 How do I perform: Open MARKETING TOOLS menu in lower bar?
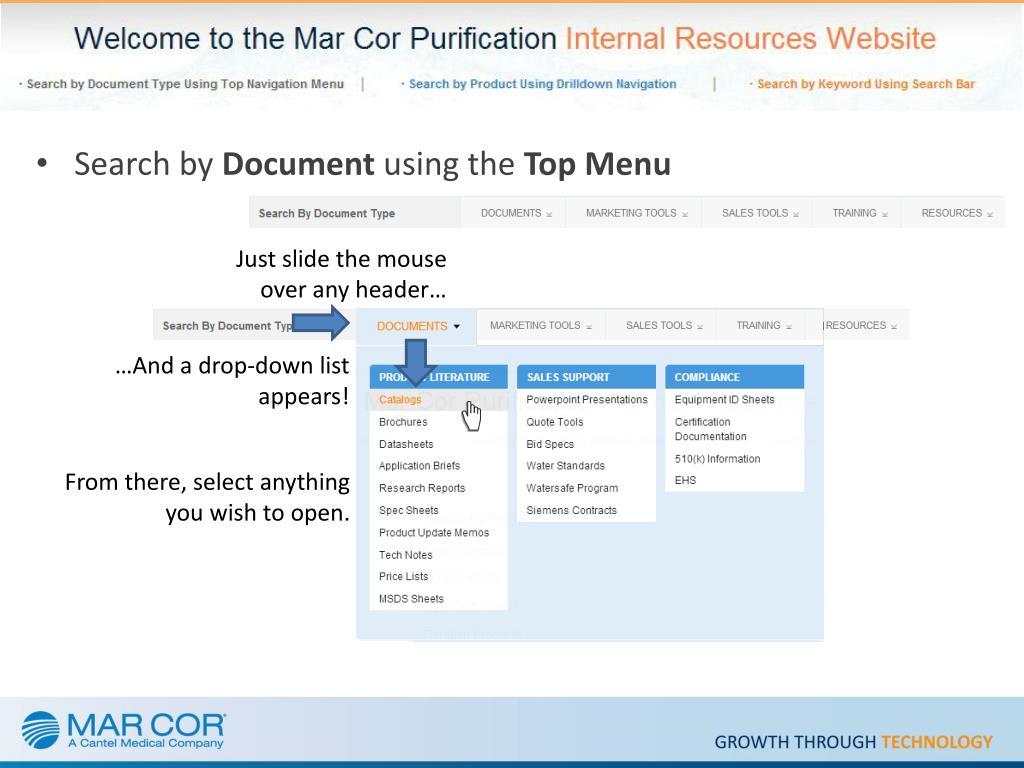[541, 325]
